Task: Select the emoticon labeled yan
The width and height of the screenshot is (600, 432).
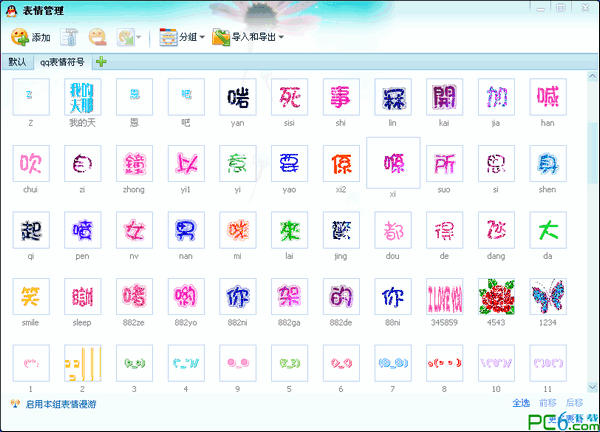Action: 238,98
